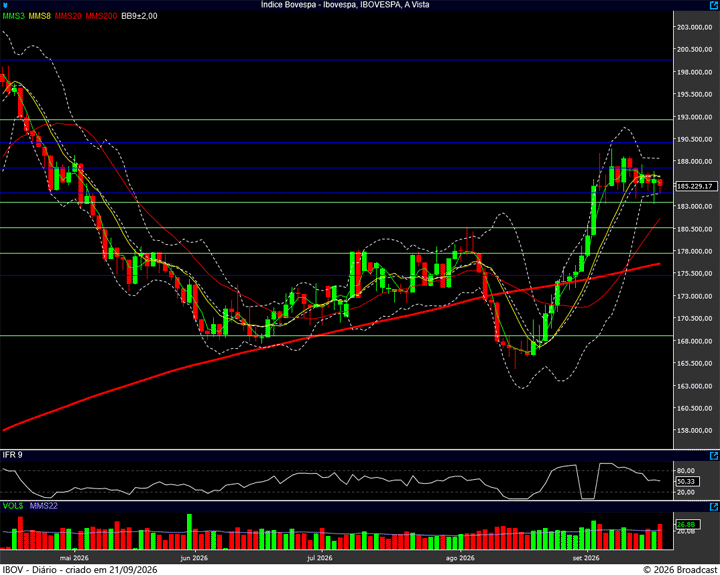Click the jul 2026 time axis marker
This screenshot has height=575, width=720.
pyautogui.click(x=320, y=558)
